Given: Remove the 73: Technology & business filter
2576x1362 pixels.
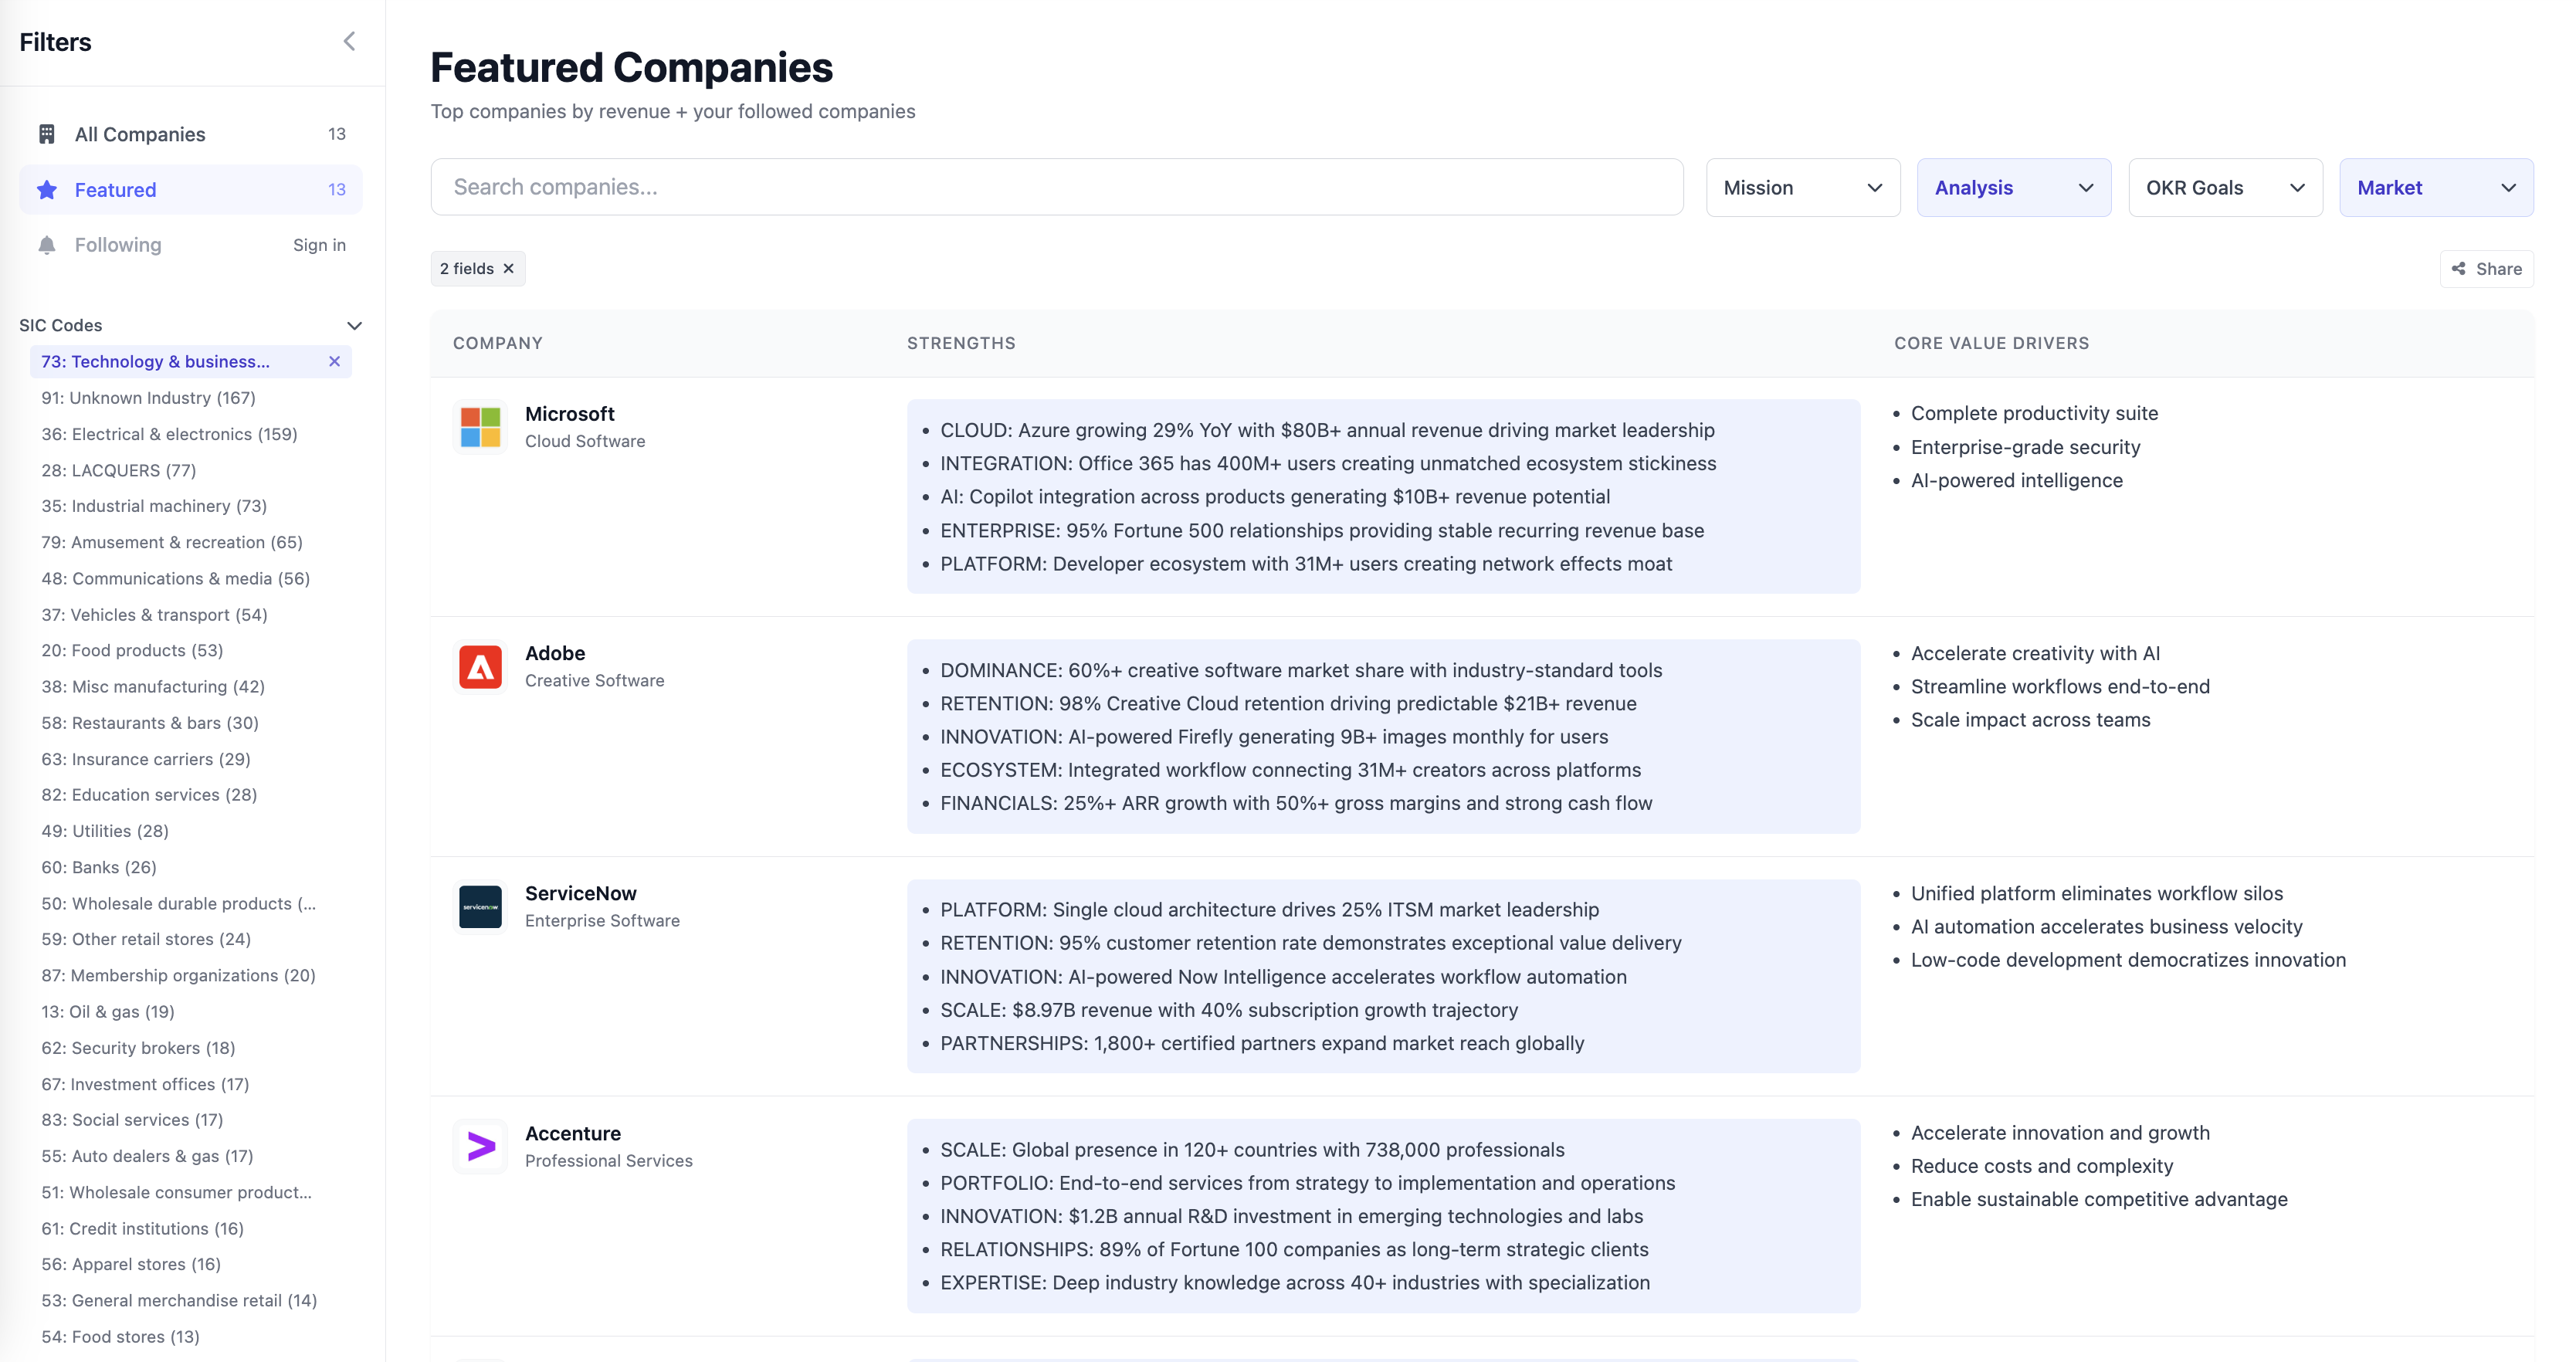Looking at the screenshot, I should coord(335,362).
